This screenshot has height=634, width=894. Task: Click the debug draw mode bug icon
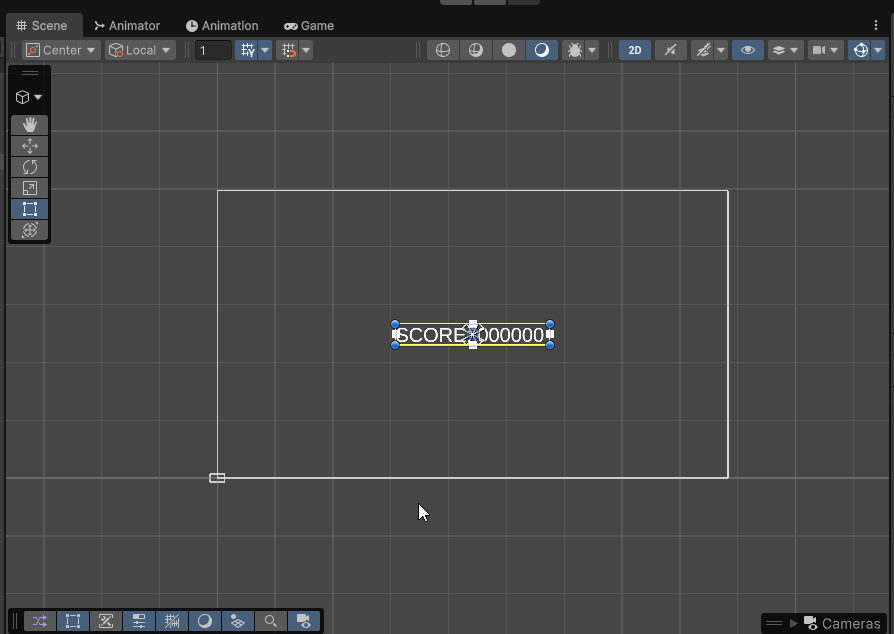(575, 50)
